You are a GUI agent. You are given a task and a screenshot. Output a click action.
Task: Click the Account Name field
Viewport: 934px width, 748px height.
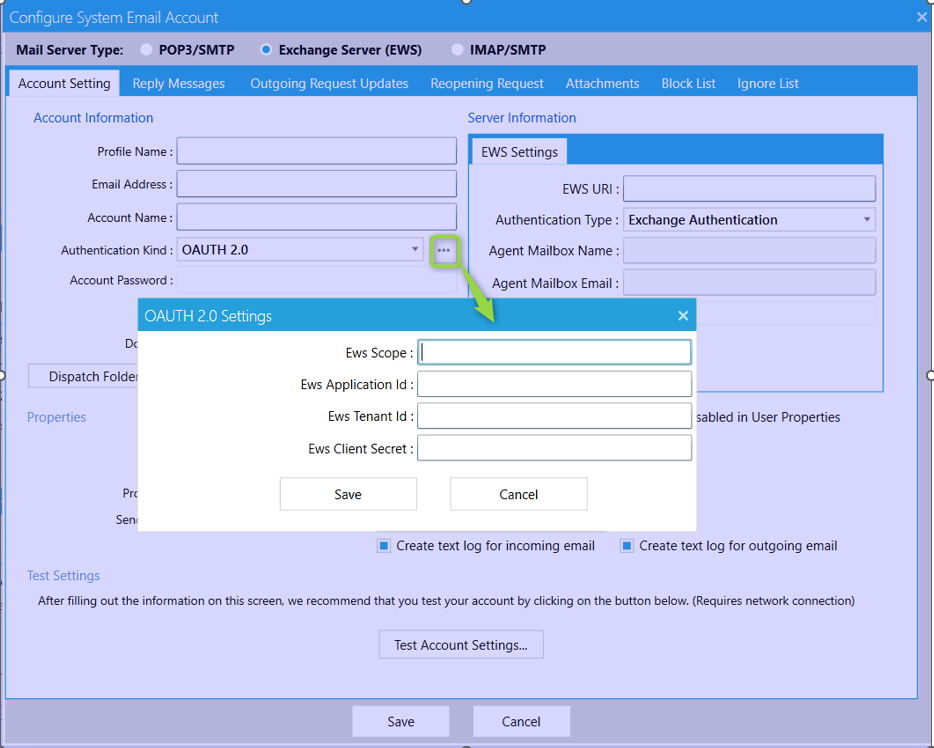[x=316, y=217]
